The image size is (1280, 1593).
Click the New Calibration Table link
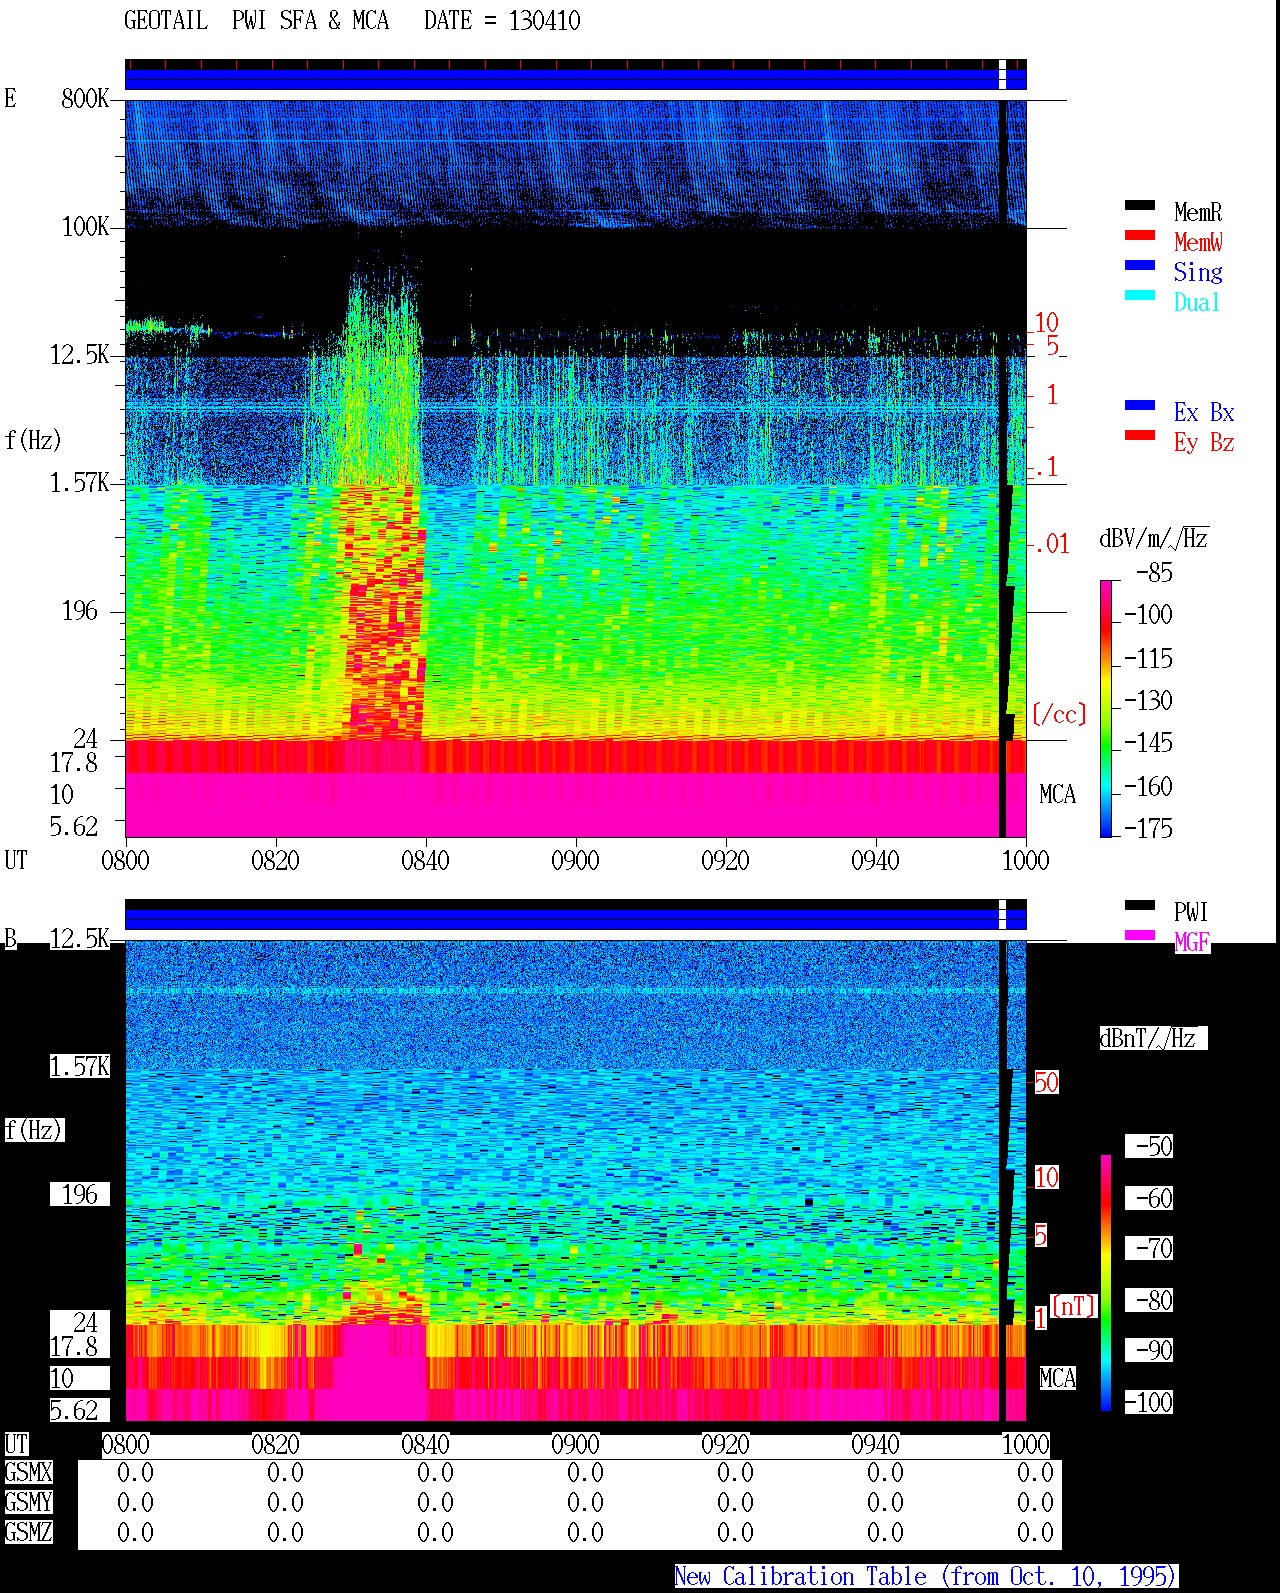pyautogui.click(x=925, y=1577)
